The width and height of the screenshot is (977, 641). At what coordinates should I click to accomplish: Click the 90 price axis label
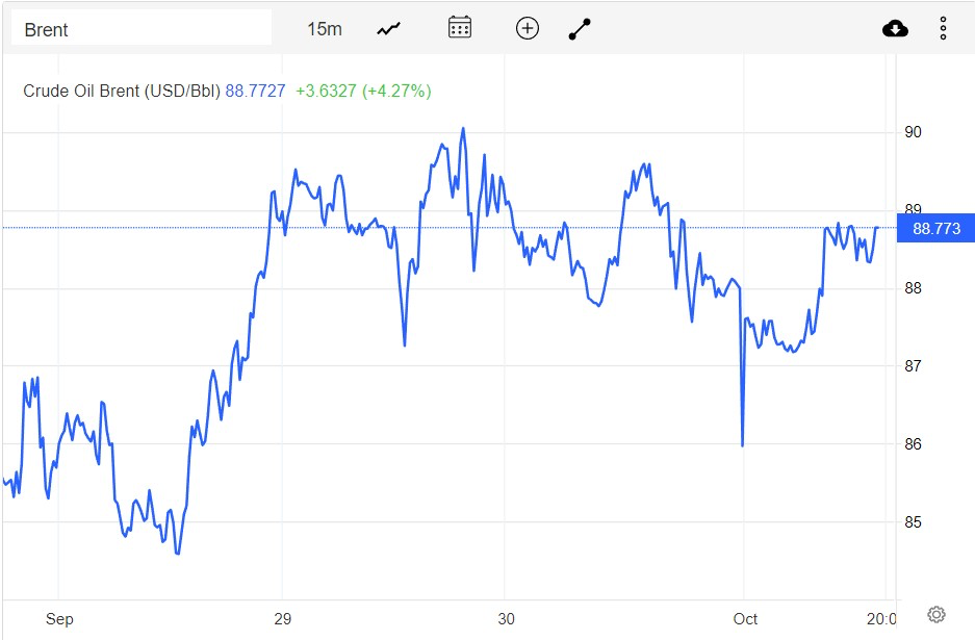(913, 132)
